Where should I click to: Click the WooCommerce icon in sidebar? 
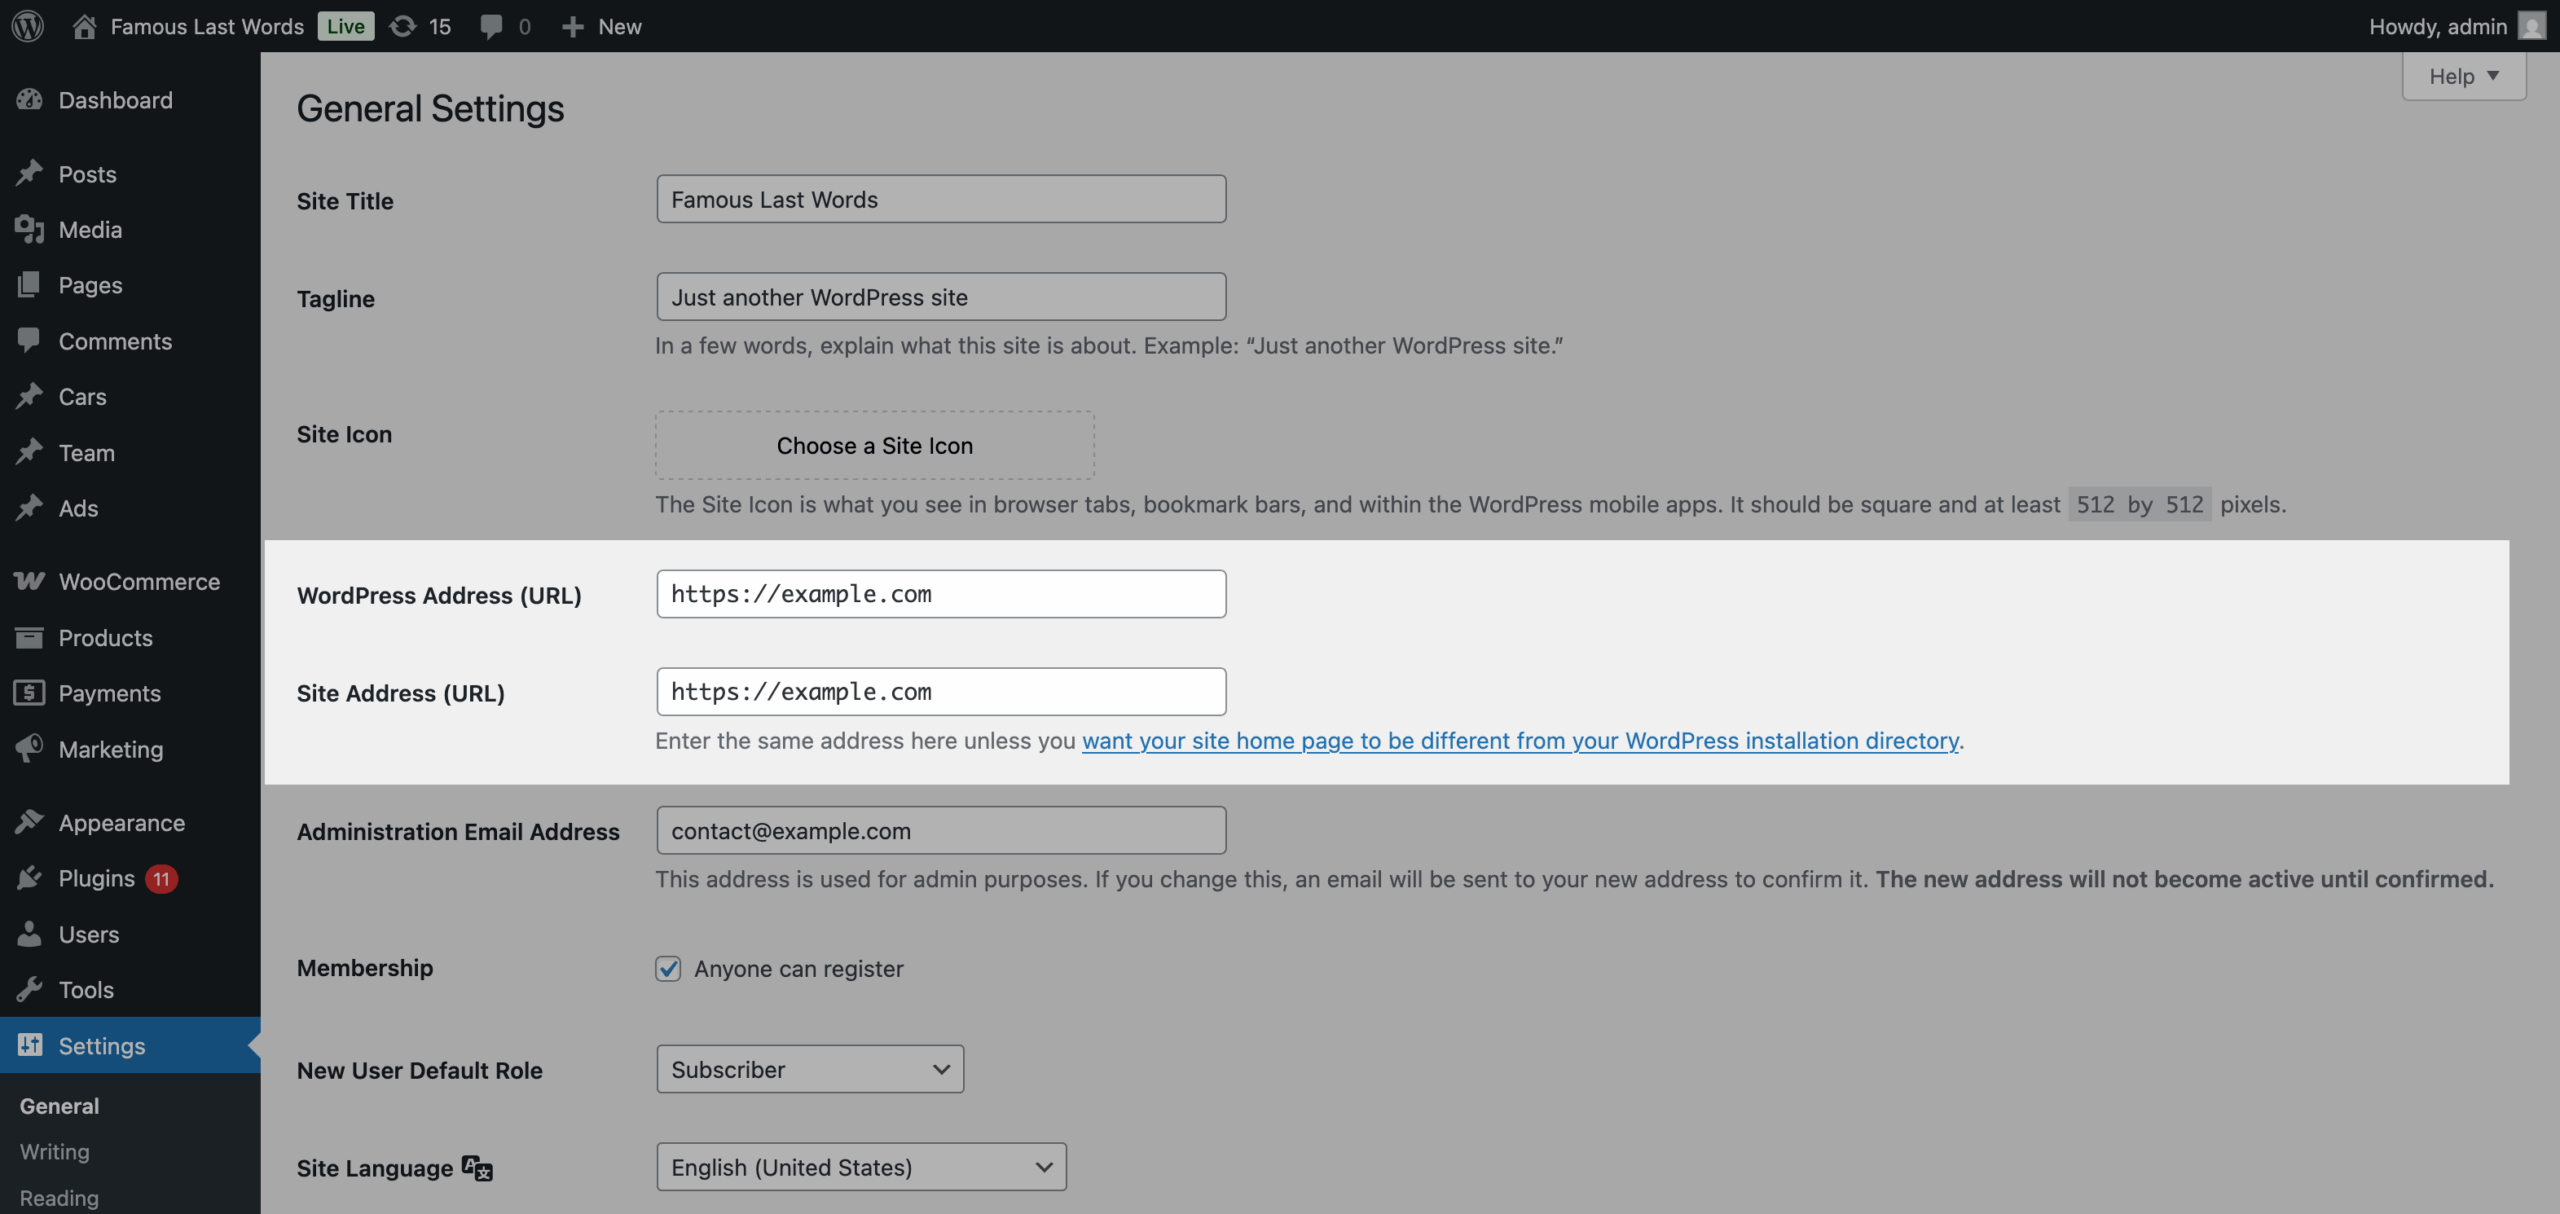(x=30, y=581)
